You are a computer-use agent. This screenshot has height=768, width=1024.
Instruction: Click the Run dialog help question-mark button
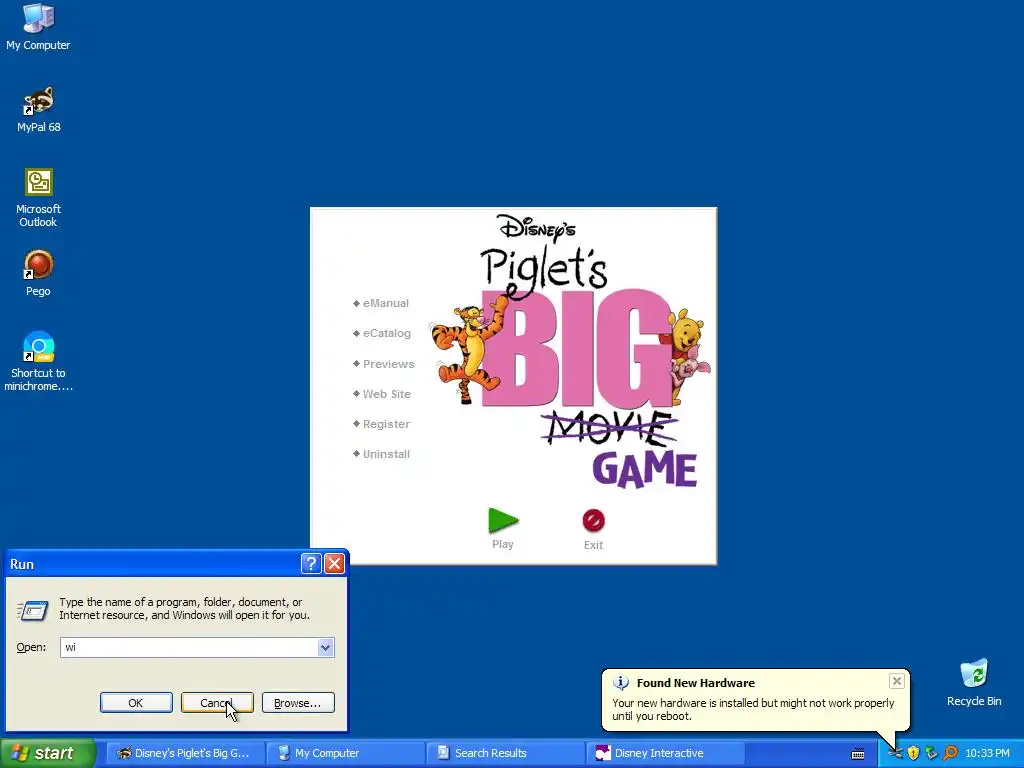coord(311,564)
